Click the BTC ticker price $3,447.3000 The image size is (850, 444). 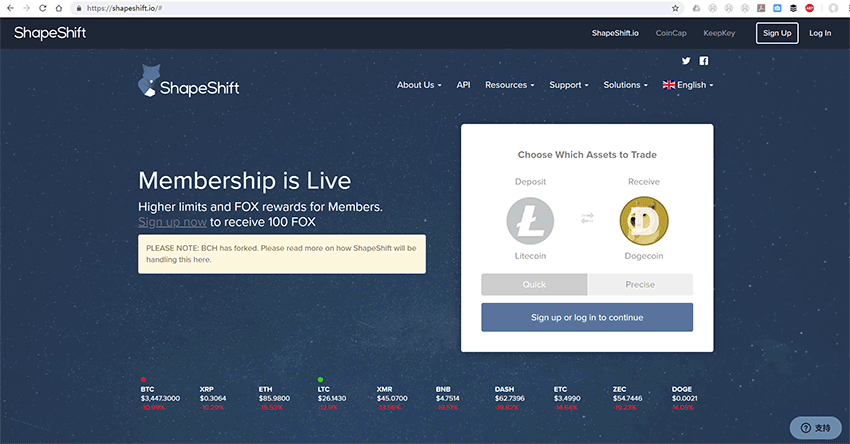click(160, 398)
